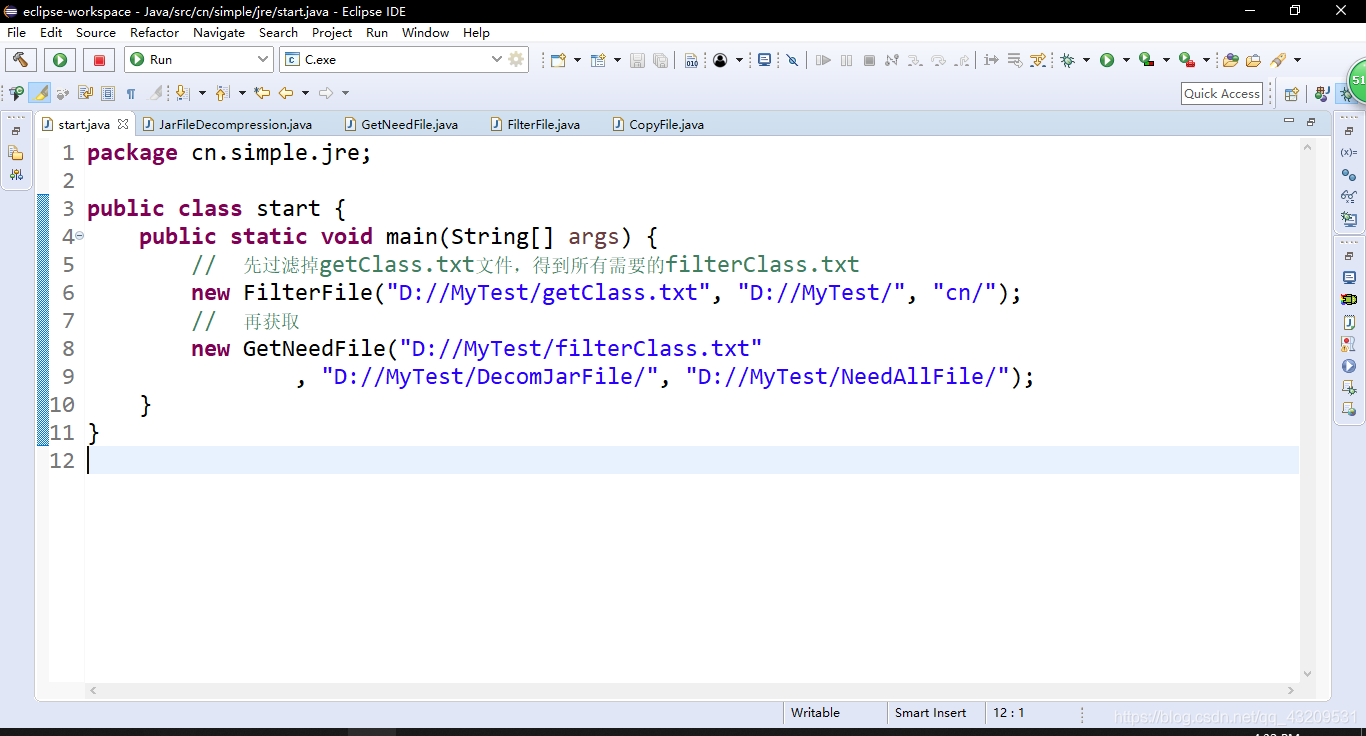Screen dimensions: 1366x736
Task: Restore the left sidebar view stack
Action: tap(16, 131)
